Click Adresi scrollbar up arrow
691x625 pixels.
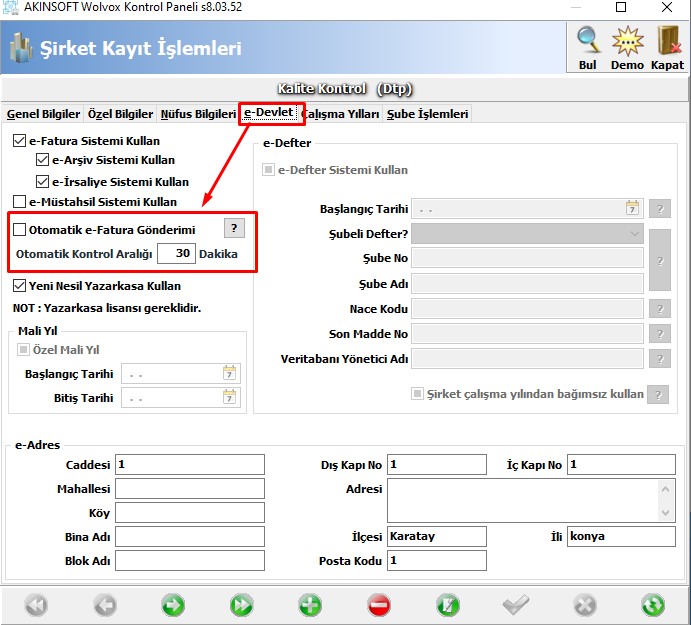pyautogui.click(x=665, y=489)
